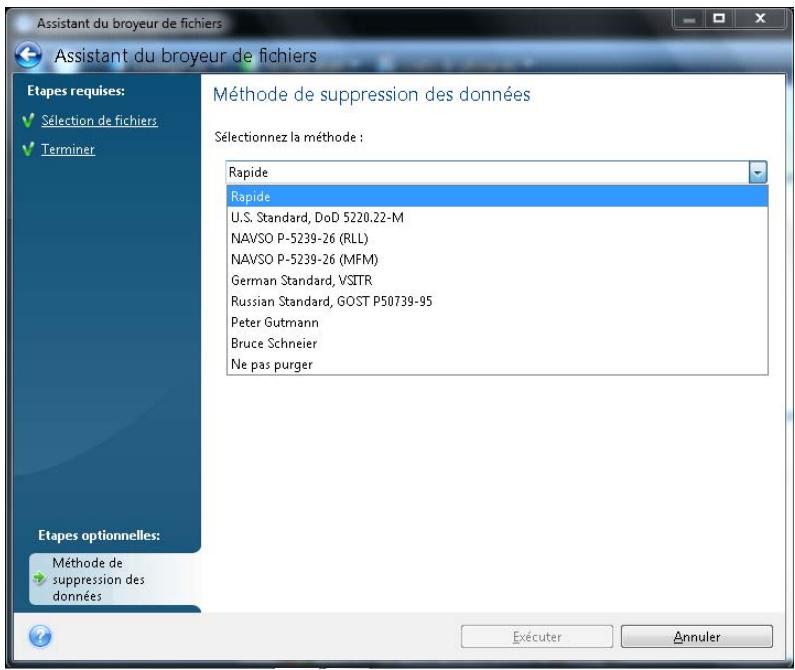Click the Exécuter button
This screenshot has height=670, width=795.
537,637
